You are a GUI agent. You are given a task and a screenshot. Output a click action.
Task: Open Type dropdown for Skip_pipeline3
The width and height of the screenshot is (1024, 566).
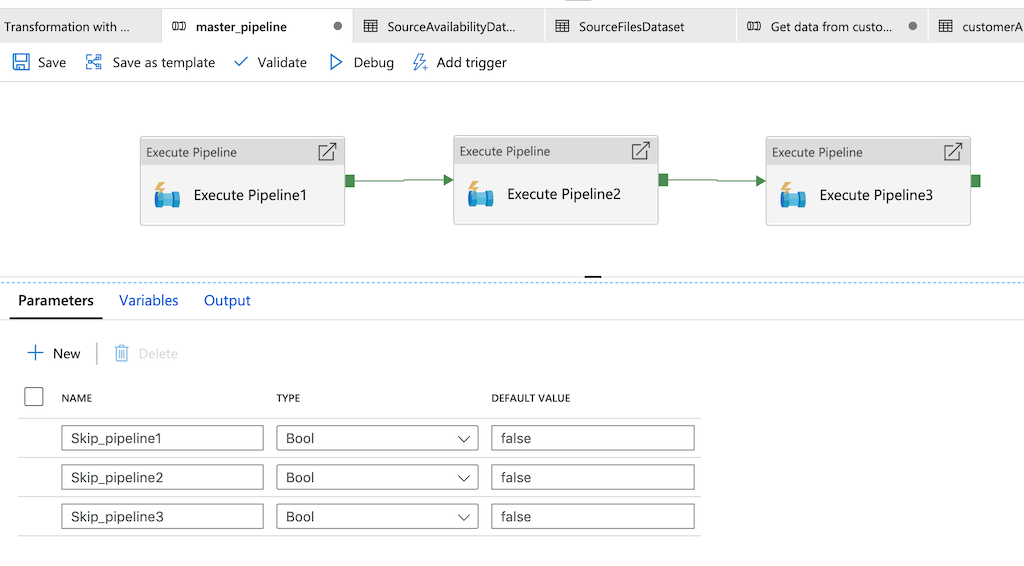[x=377, y=516]
